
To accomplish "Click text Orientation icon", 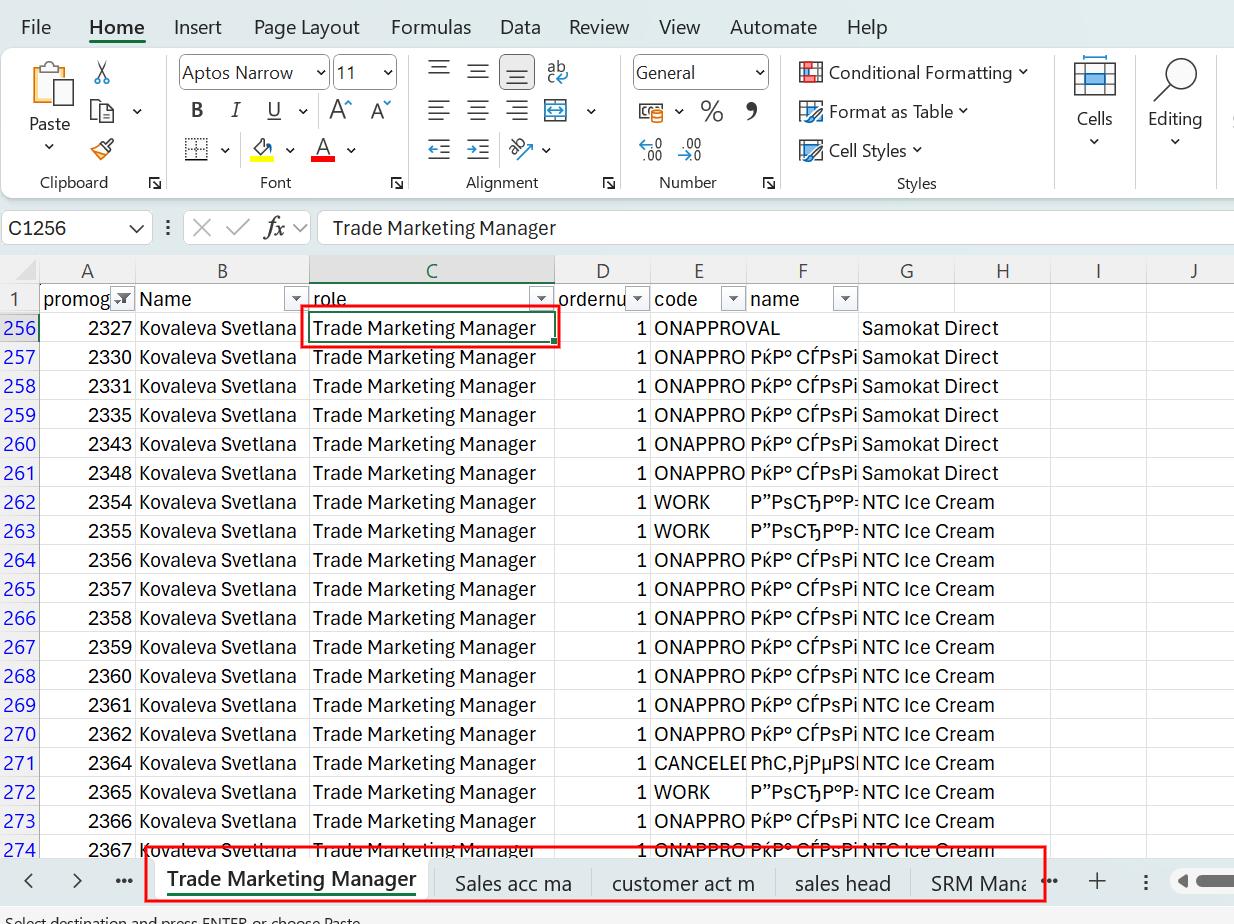I will pos(521,150).
